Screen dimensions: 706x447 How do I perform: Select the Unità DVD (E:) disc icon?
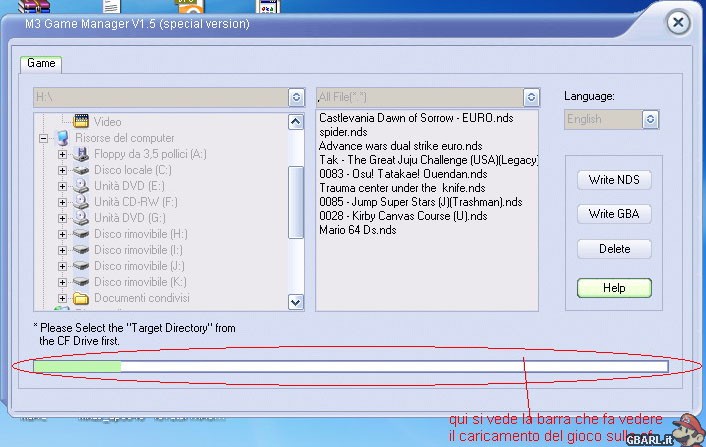coord(81,186)
